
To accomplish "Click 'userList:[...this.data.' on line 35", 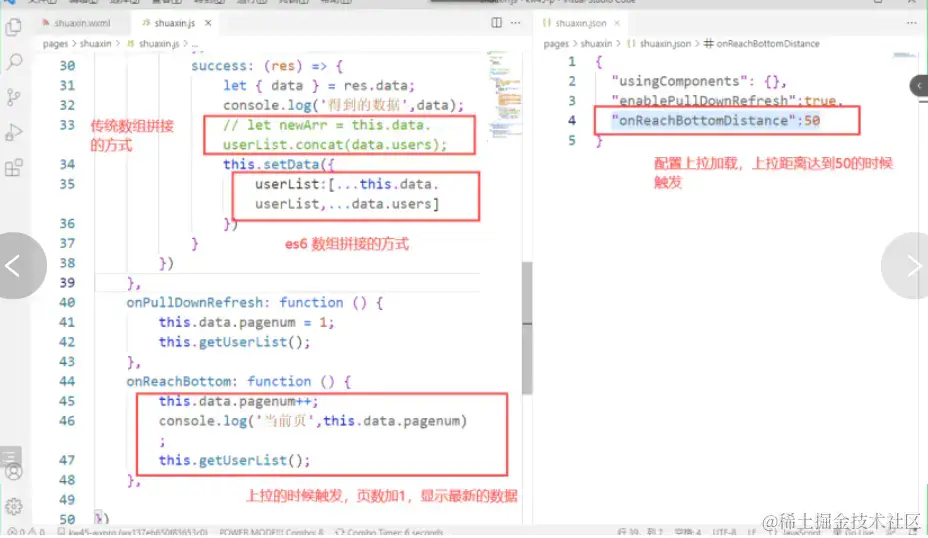I will [x=347, y=184].
